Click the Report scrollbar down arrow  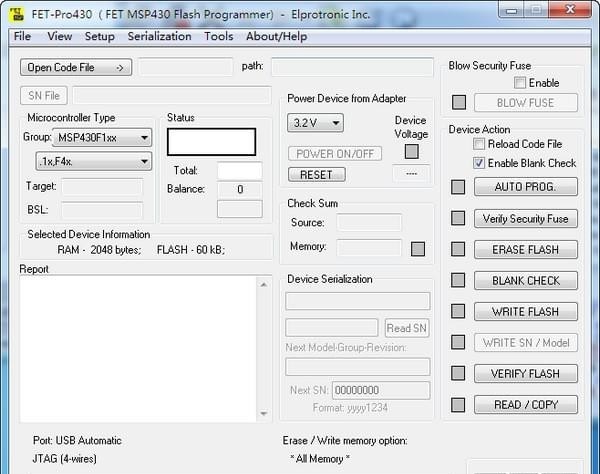point(263,414)
